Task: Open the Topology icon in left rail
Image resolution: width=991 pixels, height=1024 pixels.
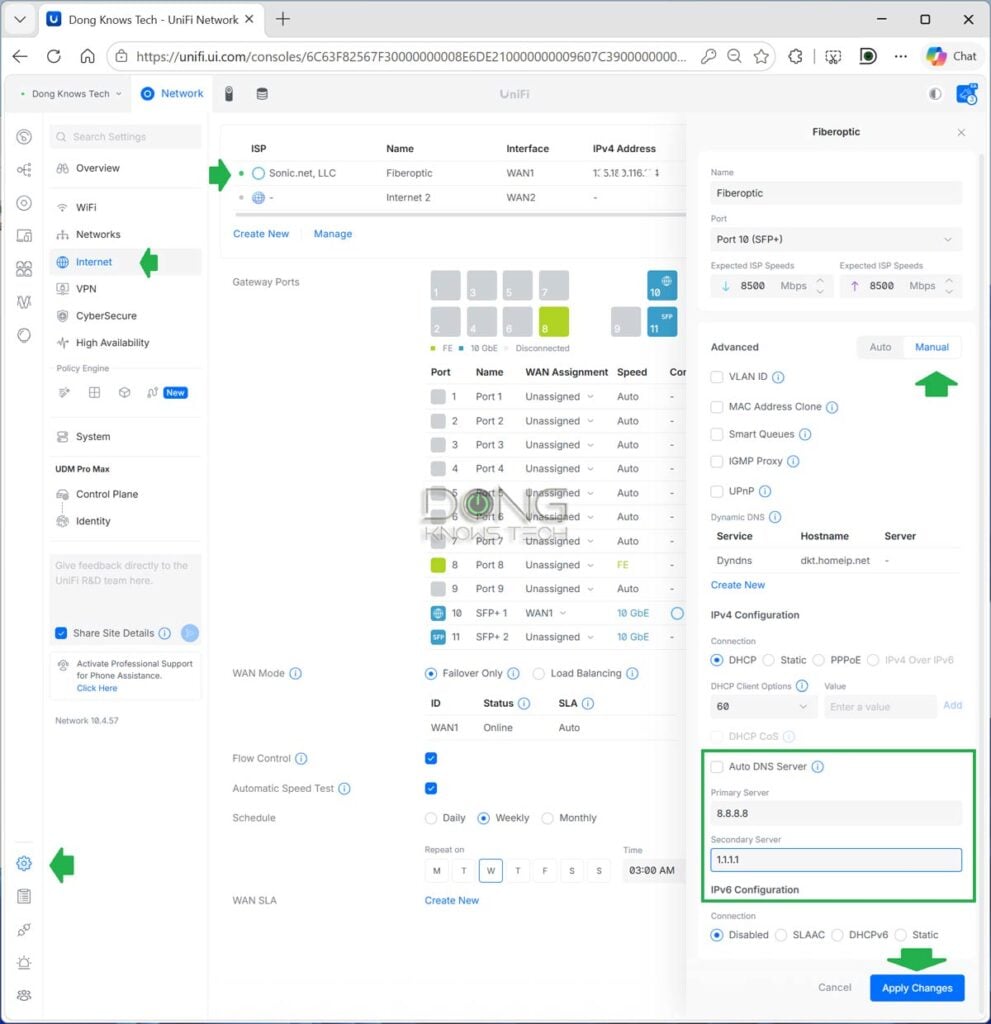Action: (x=24, y=170)
